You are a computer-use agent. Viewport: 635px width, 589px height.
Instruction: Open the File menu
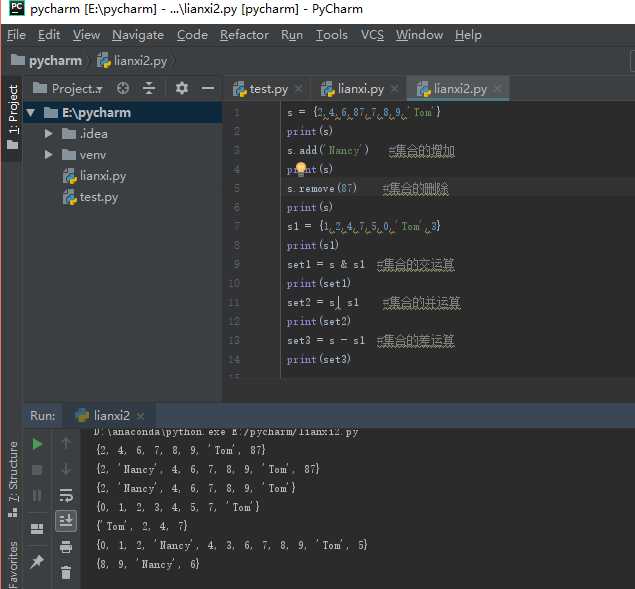[x=17, y=35]
